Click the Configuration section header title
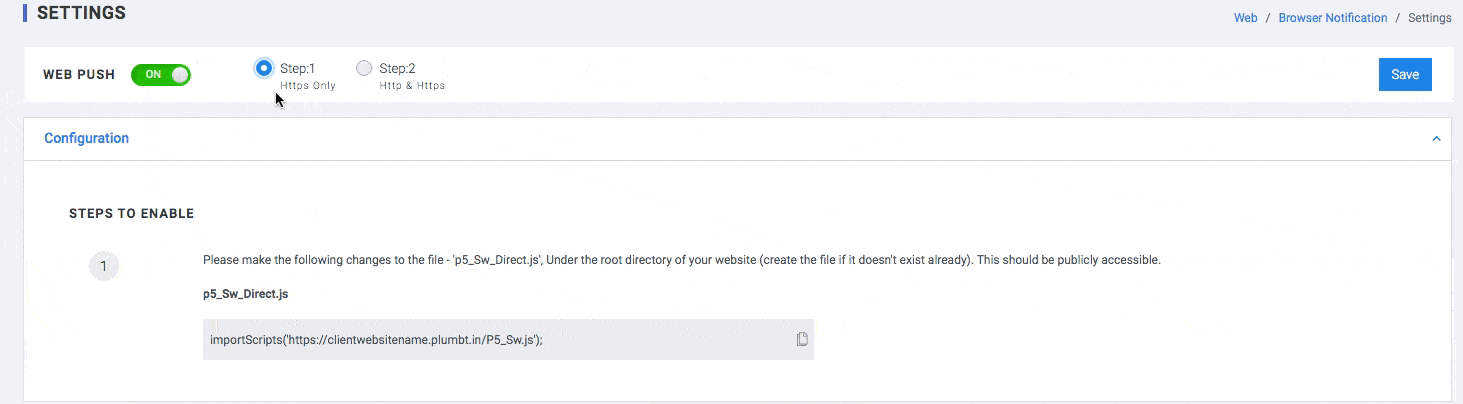The image size is (1463, 404). [x=86, y=138]
